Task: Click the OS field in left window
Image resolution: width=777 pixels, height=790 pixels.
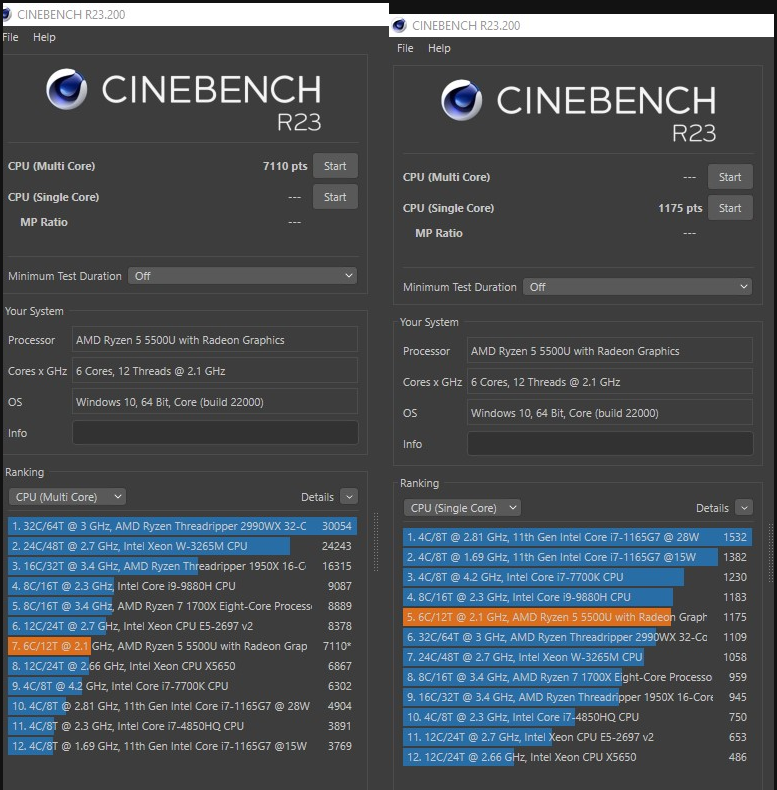Action: tap(215, 402)
